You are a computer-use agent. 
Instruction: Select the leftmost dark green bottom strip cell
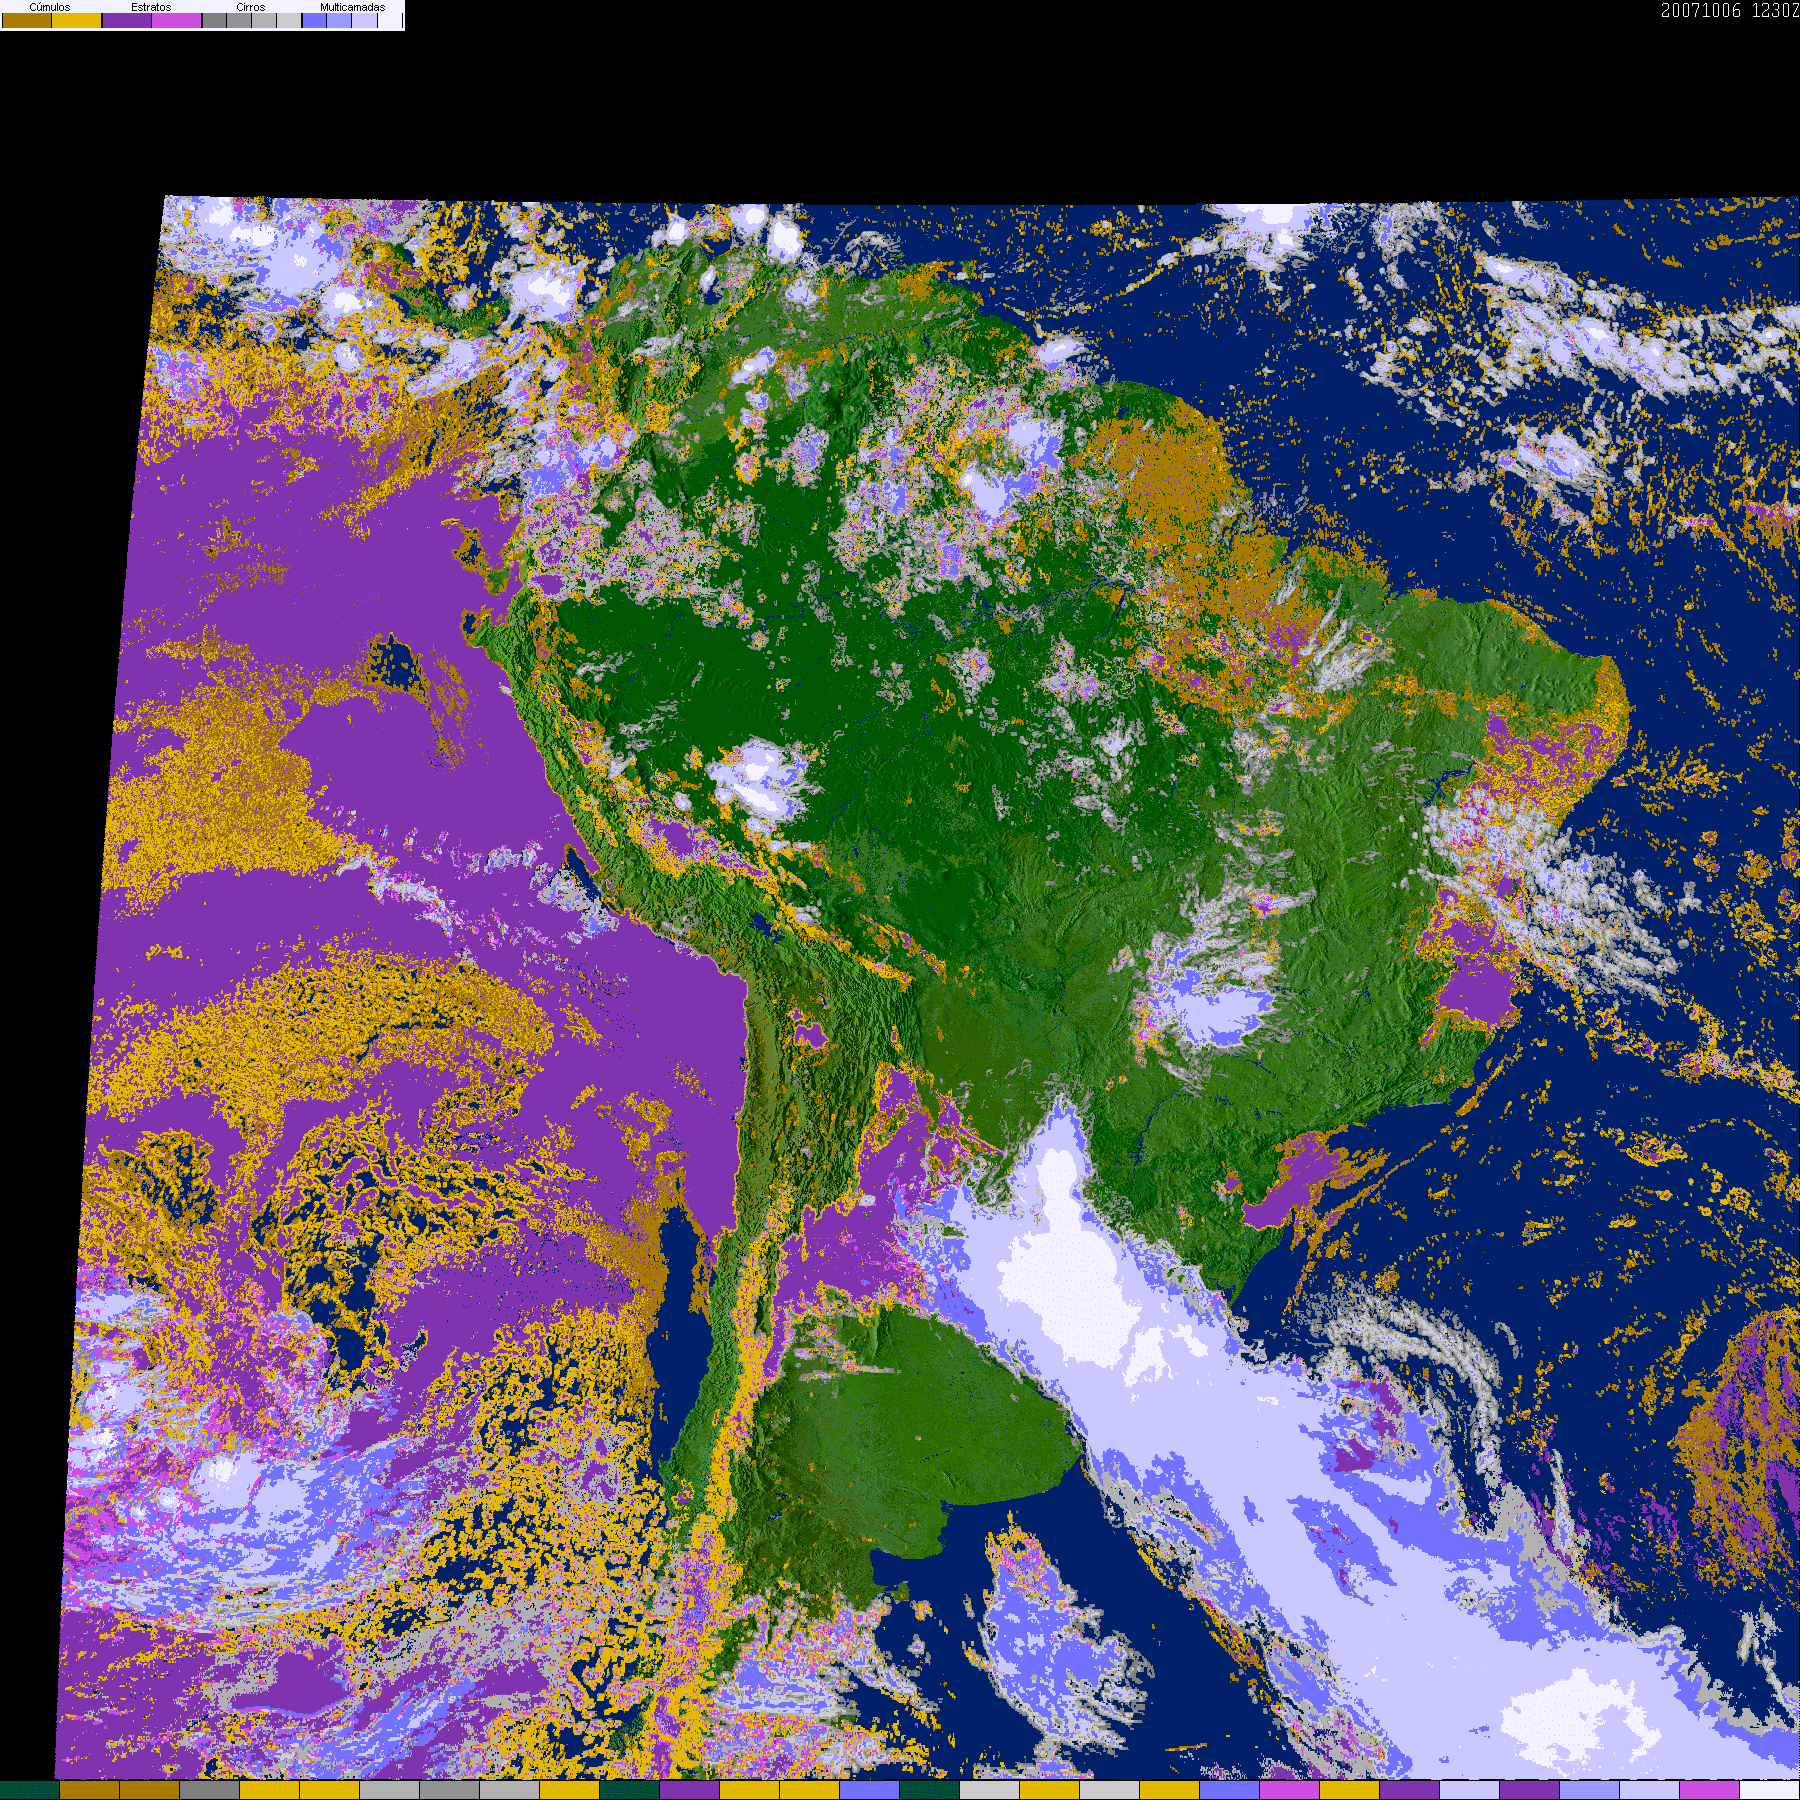(x=30, y=1790)
